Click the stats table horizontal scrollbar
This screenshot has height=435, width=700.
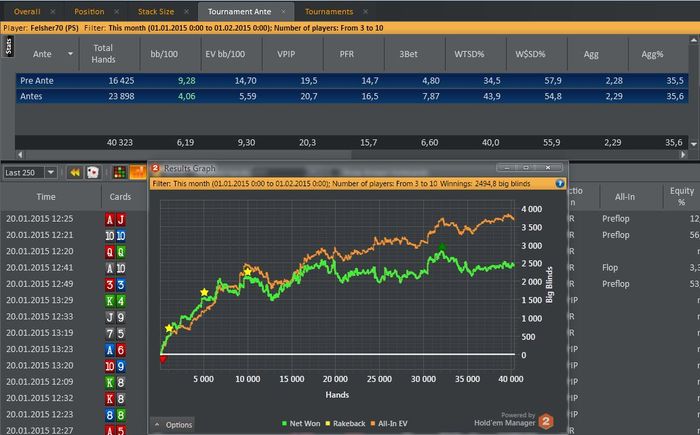point(188,155)
